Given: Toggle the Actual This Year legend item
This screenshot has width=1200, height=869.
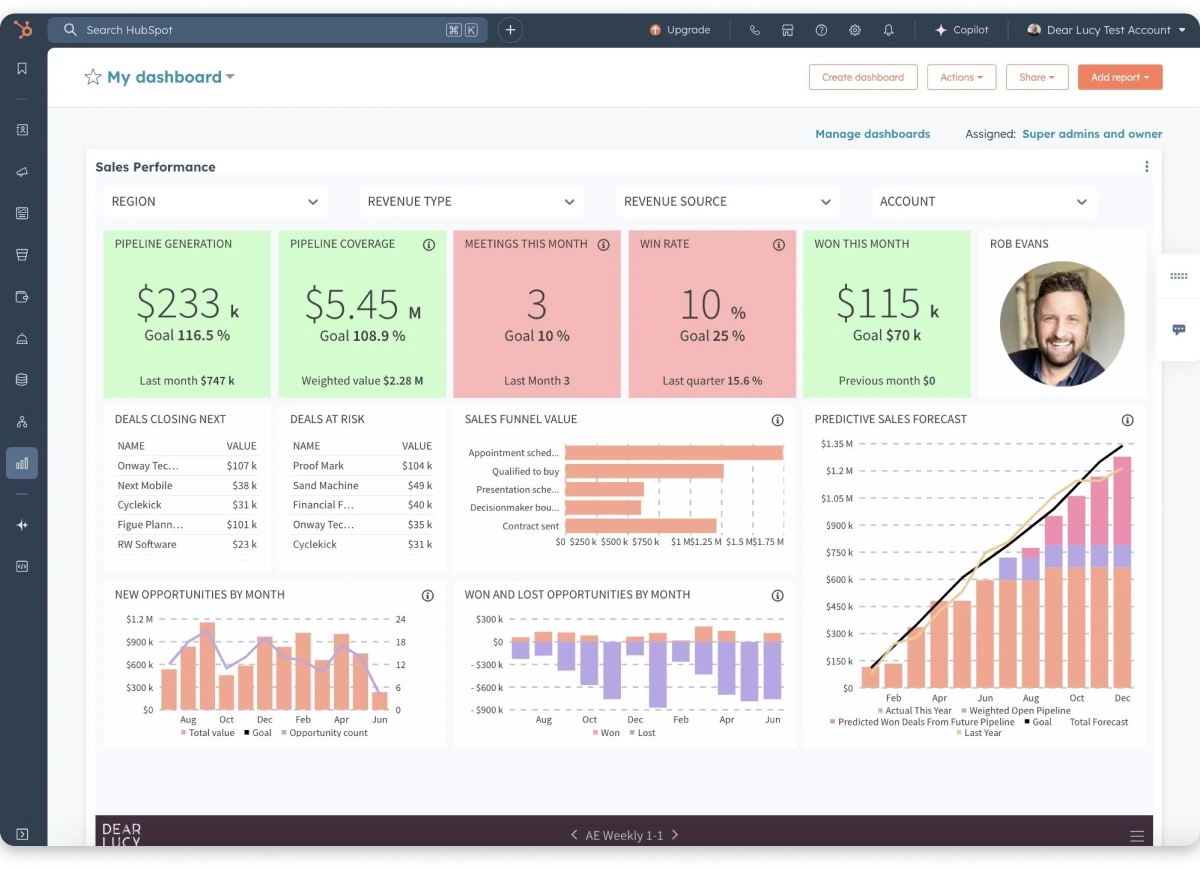Looking at the screenshot, I should (x=914, y=711).
